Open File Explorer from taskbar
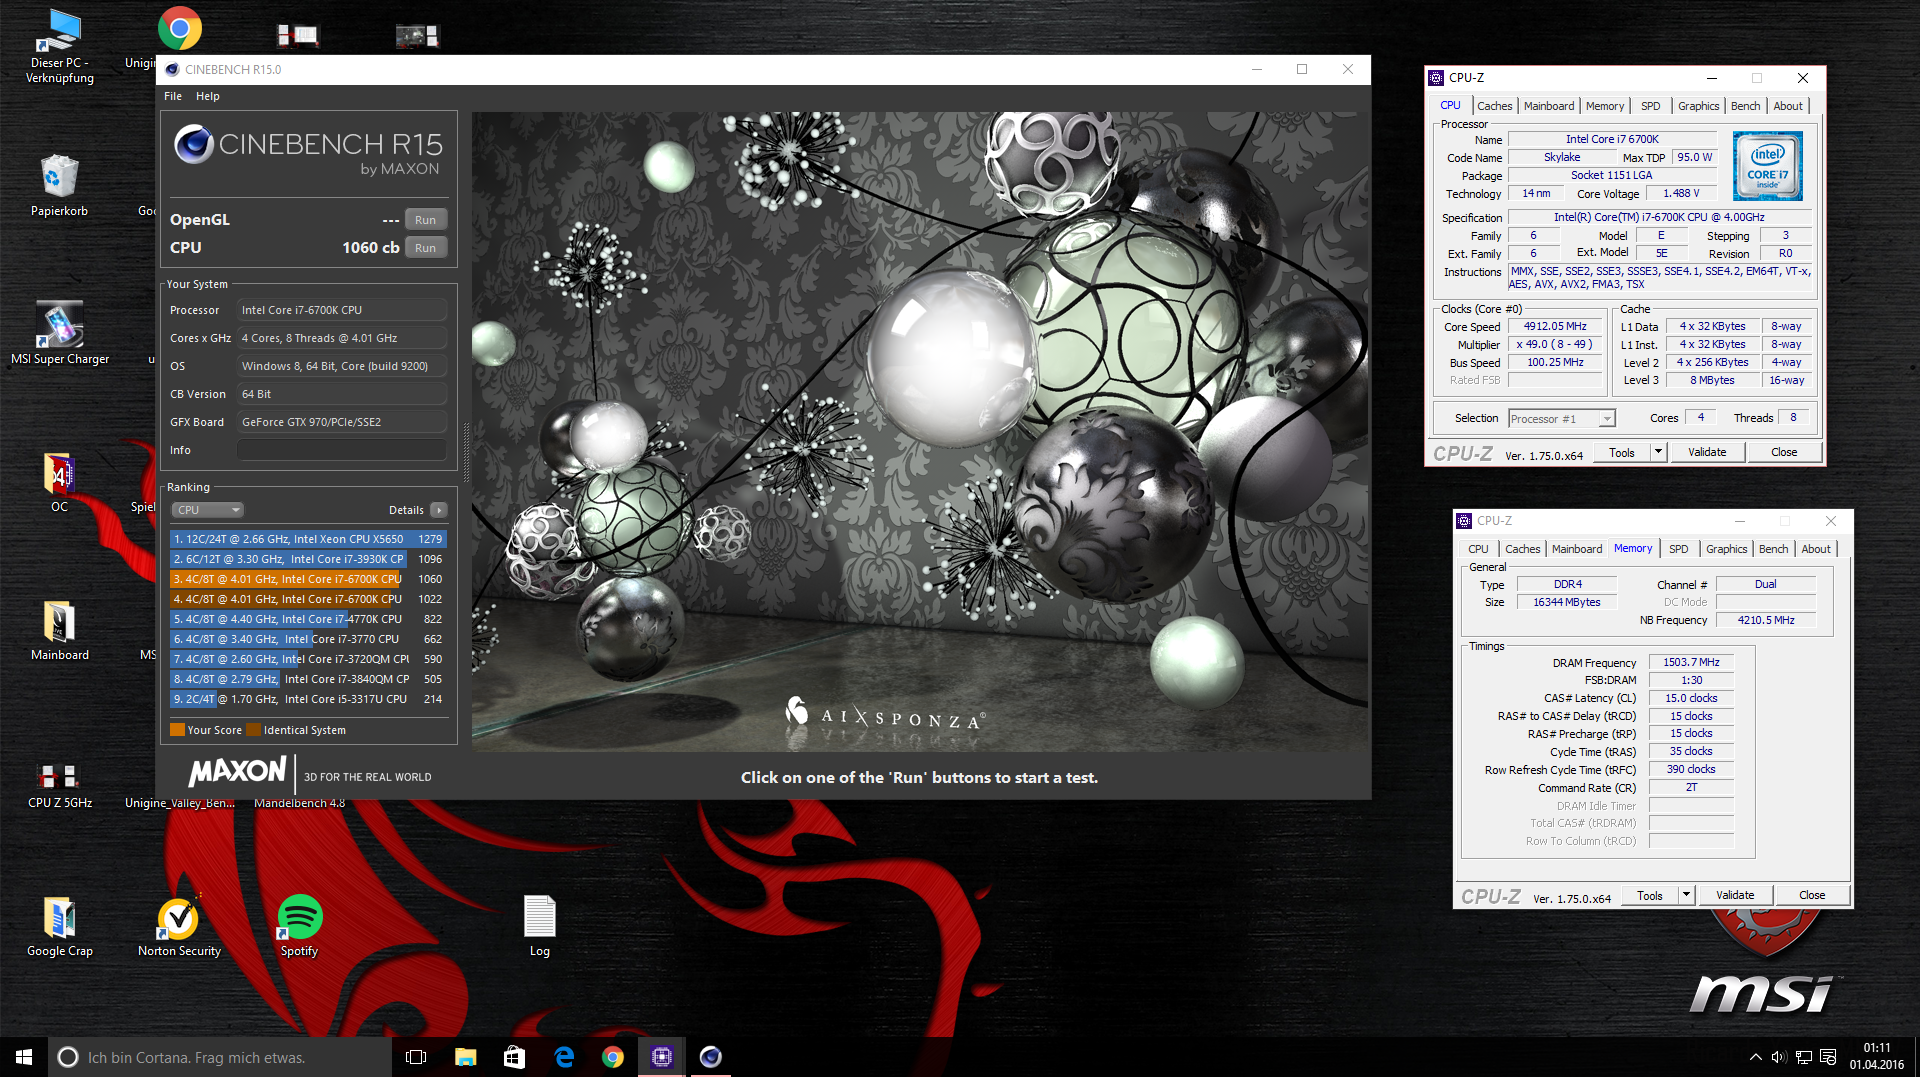Screen dimensions: 1920x1077 coord(465,1057)
